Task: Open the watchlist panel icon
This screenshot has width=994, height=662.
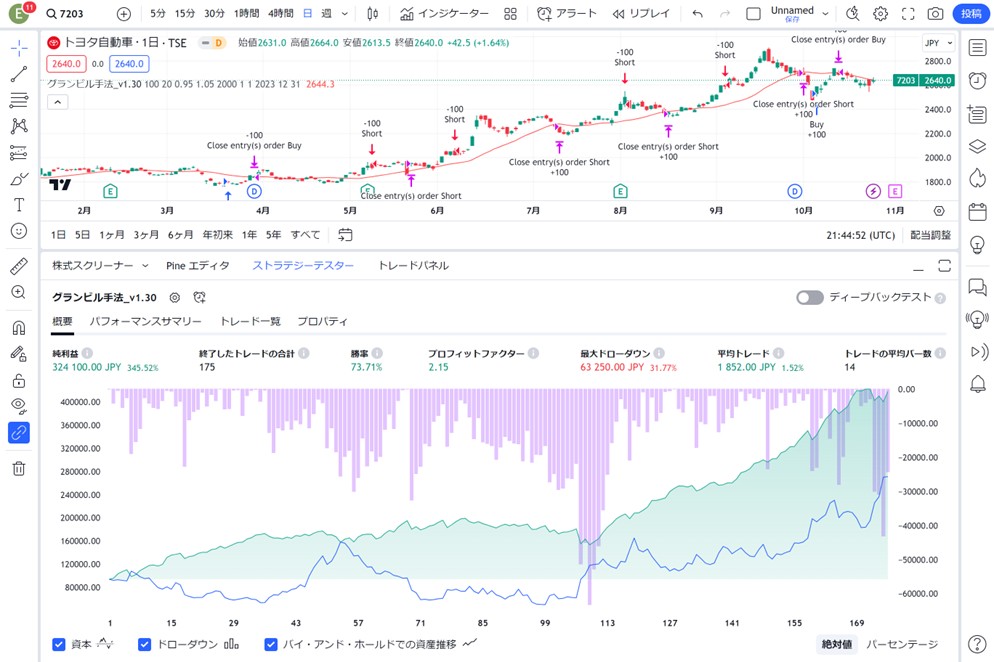Action: (978, 48)
